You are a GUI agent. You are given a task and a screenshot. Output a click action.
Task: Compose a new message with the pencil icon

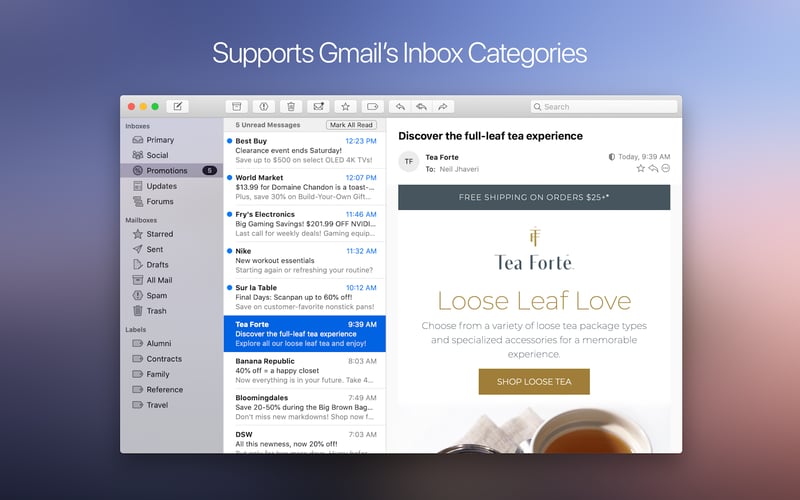pyautogui.click(x=178, y=107)
